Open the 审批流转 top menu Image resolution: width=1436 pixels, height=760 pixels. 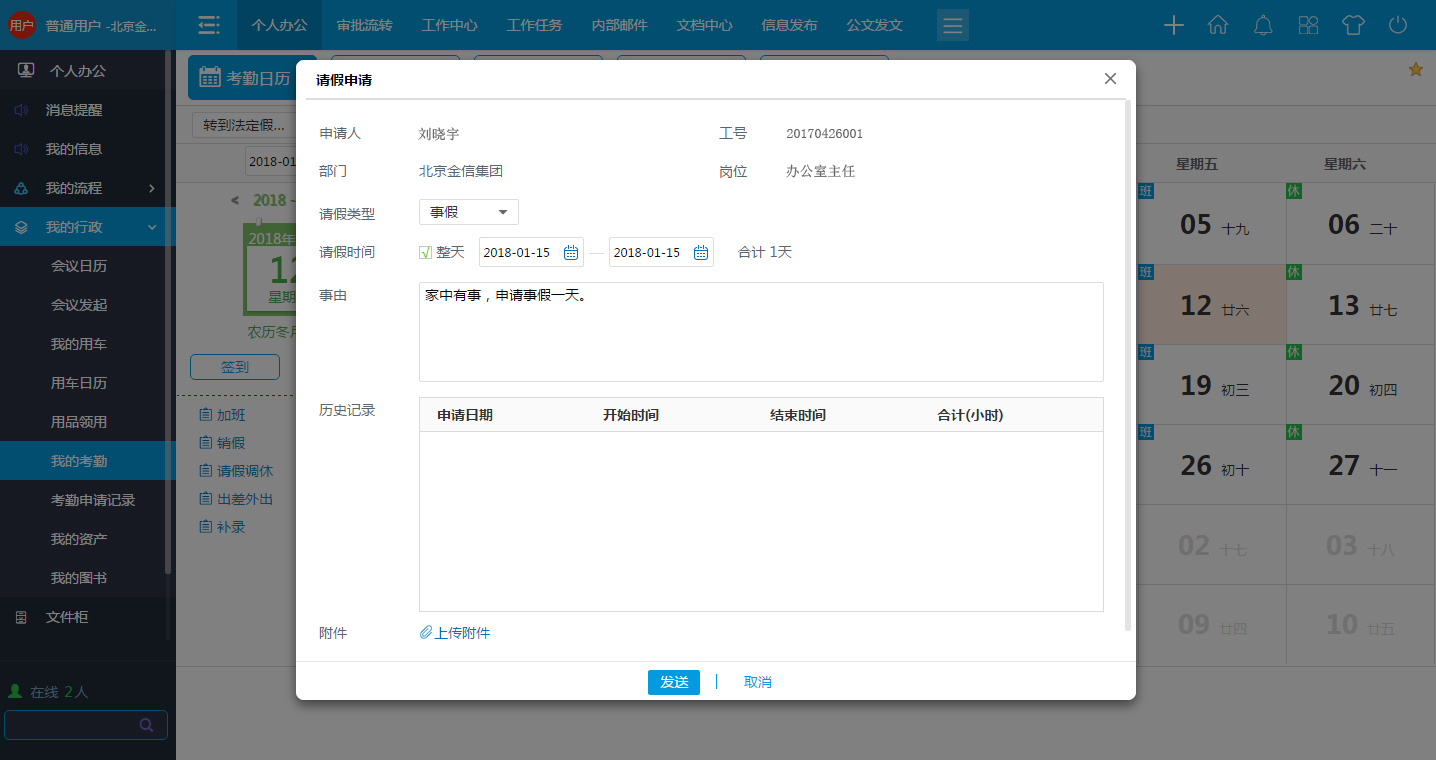(364, 25)
